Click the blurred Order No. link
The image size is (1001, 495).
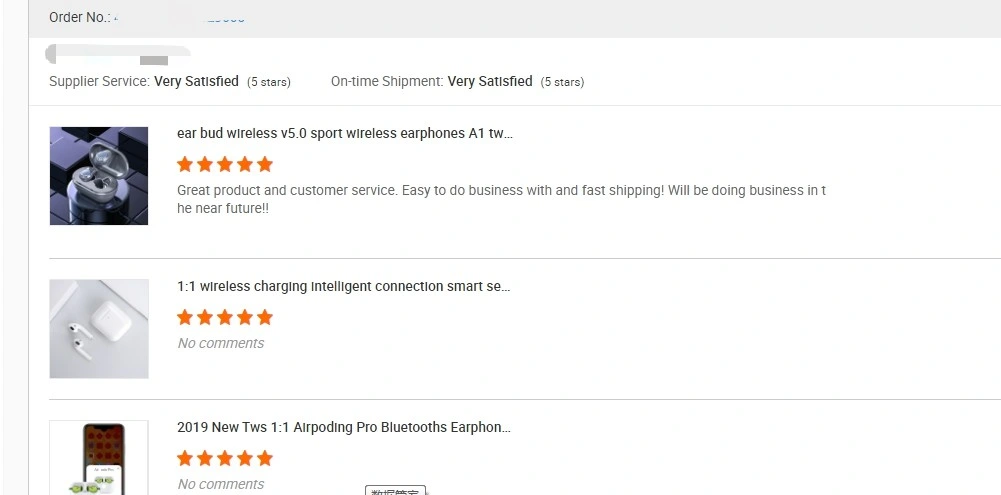point(179,17)
